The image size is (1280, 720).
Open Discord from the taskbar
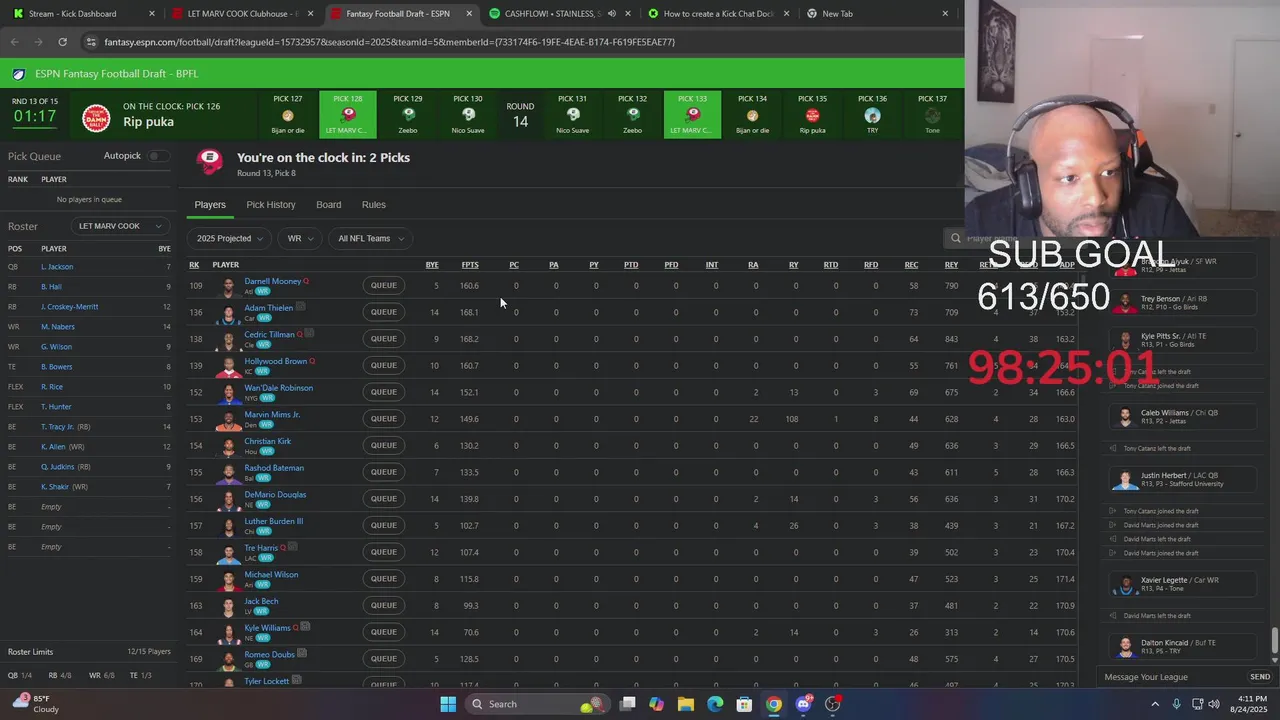pos(803,704)
